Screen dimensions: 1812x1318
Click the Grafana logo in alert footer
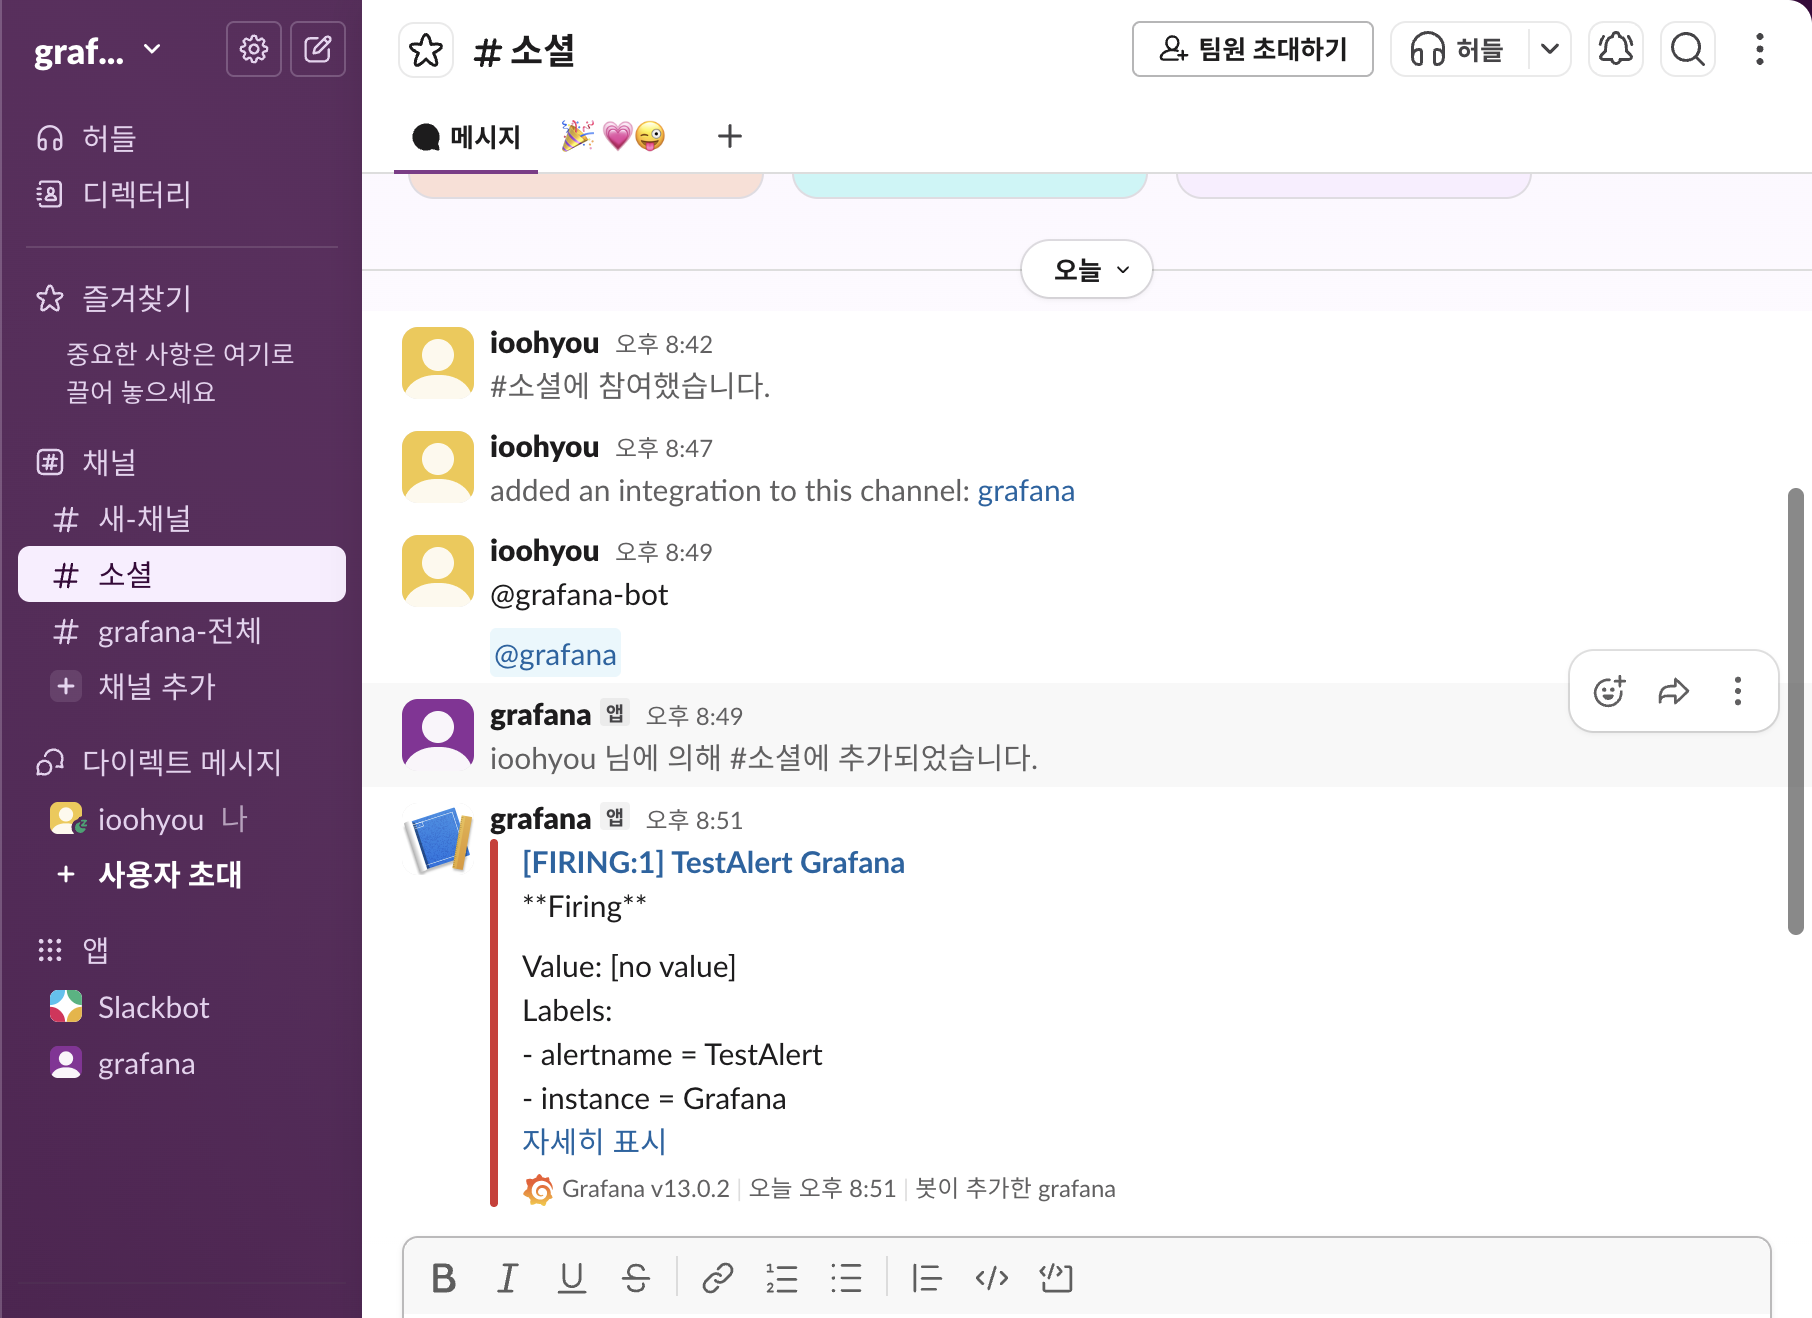click(538, 1189)
